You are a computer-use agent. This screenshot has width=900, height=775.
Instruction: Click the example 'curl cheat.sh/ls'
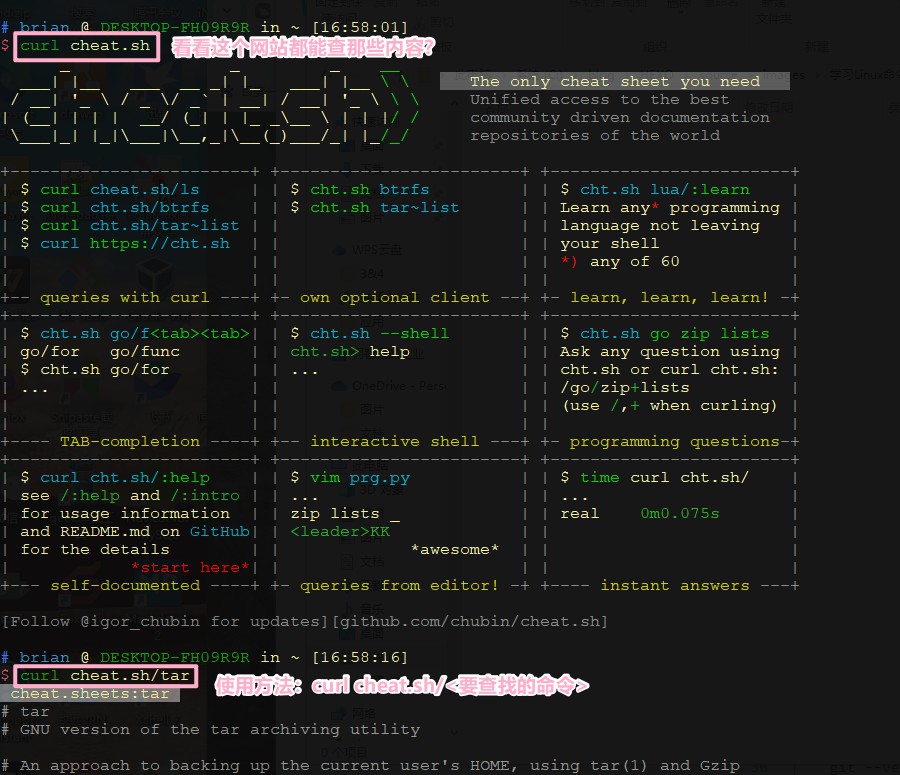(x=119, y=189)
